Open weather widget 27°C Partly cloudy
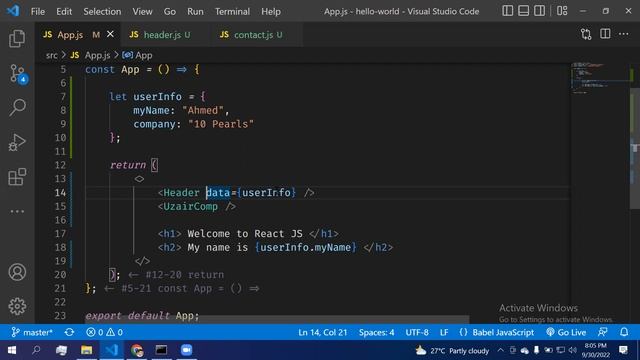The width and height of the screenshot is (640, 360). coord(452,351)
